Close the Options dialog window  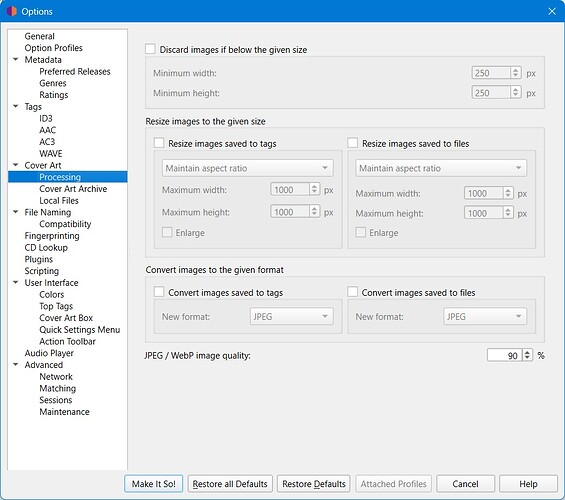pos(552,11)
